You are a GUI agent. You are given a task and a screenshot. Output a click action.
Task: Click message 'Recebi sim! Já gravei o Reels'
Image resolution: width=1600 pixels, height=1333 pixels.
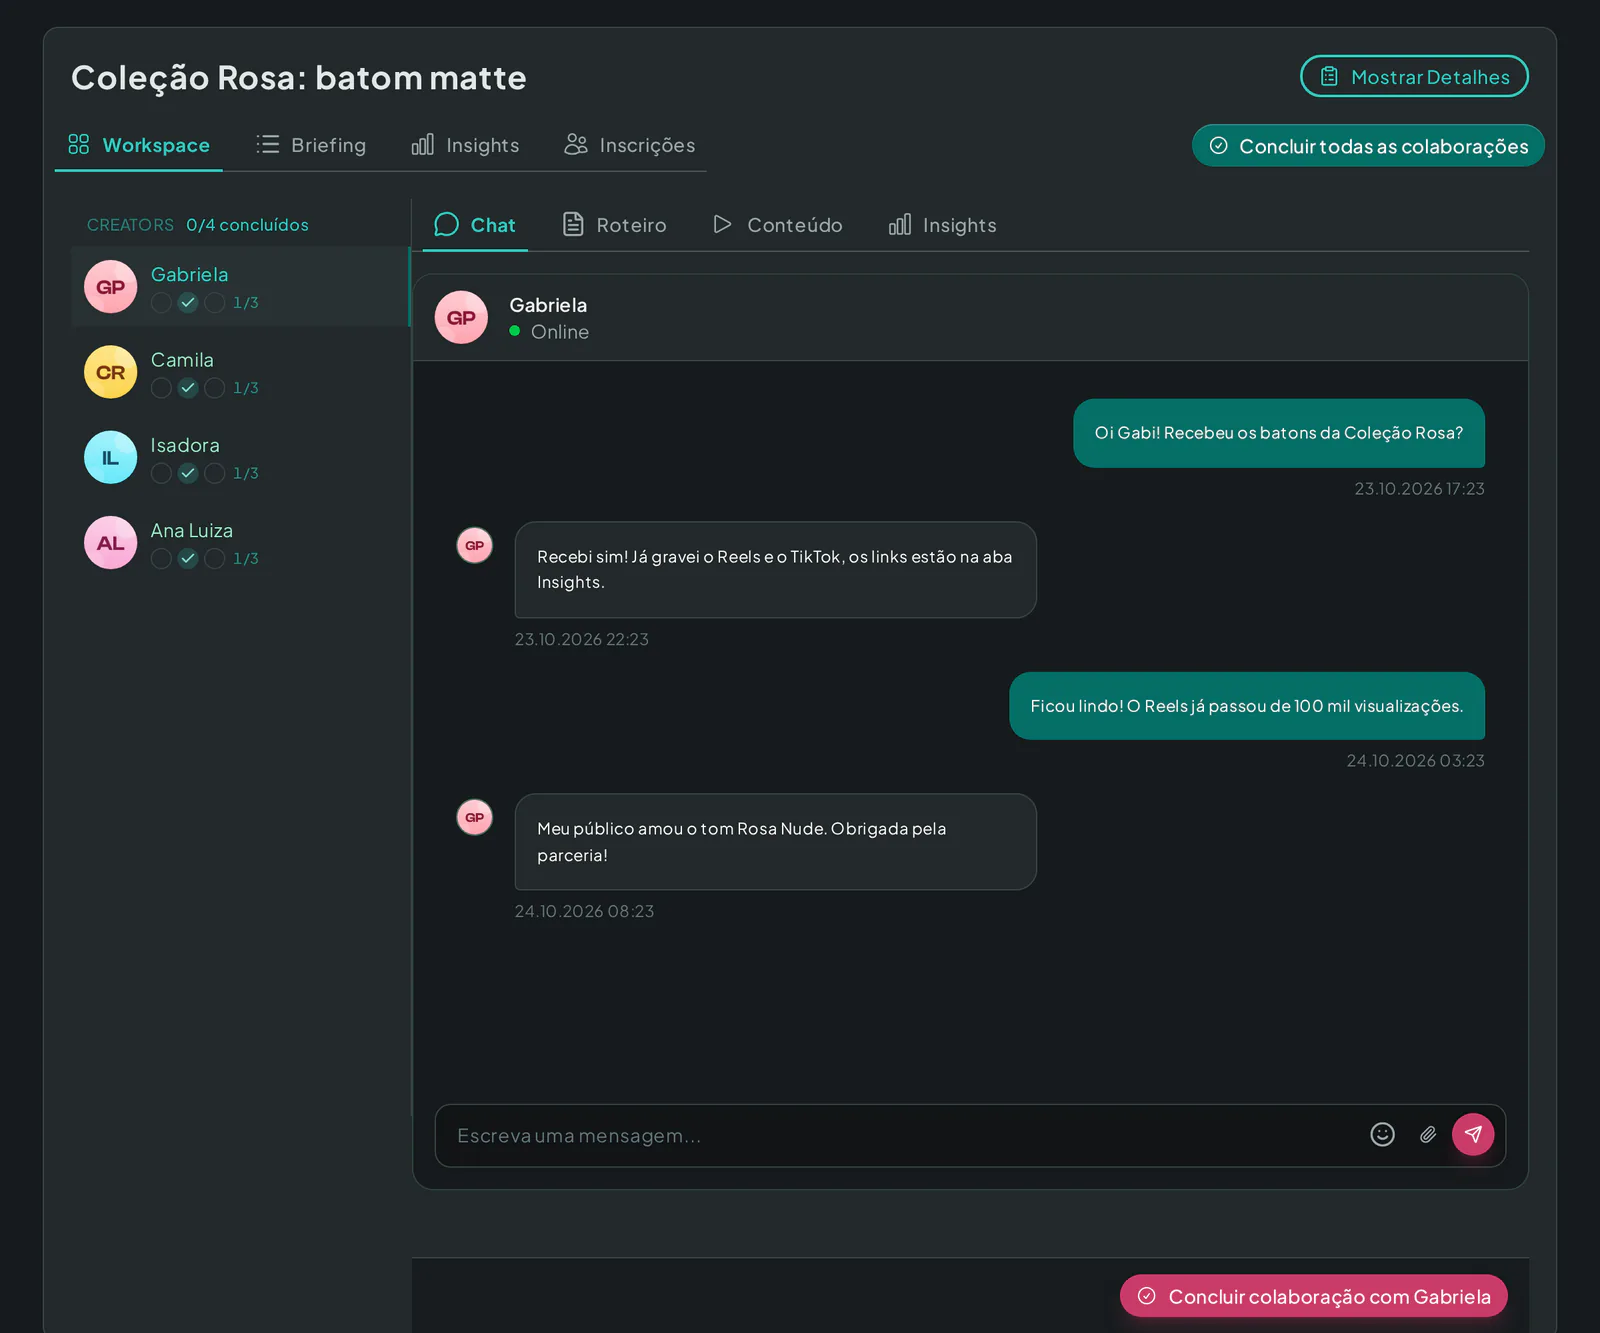tap(775, 570)
